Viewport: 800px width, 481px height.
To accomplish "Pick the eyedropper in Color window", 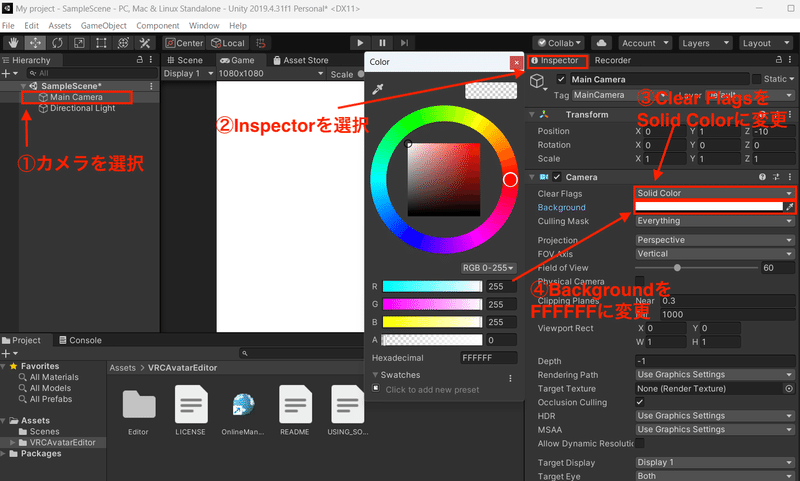I will [378, 89].
